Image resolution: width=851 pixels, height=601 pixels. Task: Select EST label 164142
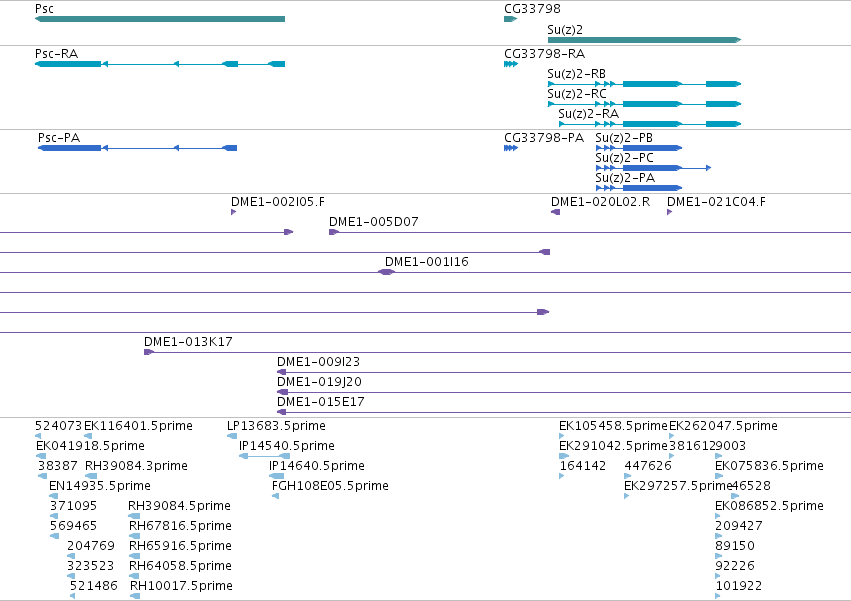click(582, 466)
